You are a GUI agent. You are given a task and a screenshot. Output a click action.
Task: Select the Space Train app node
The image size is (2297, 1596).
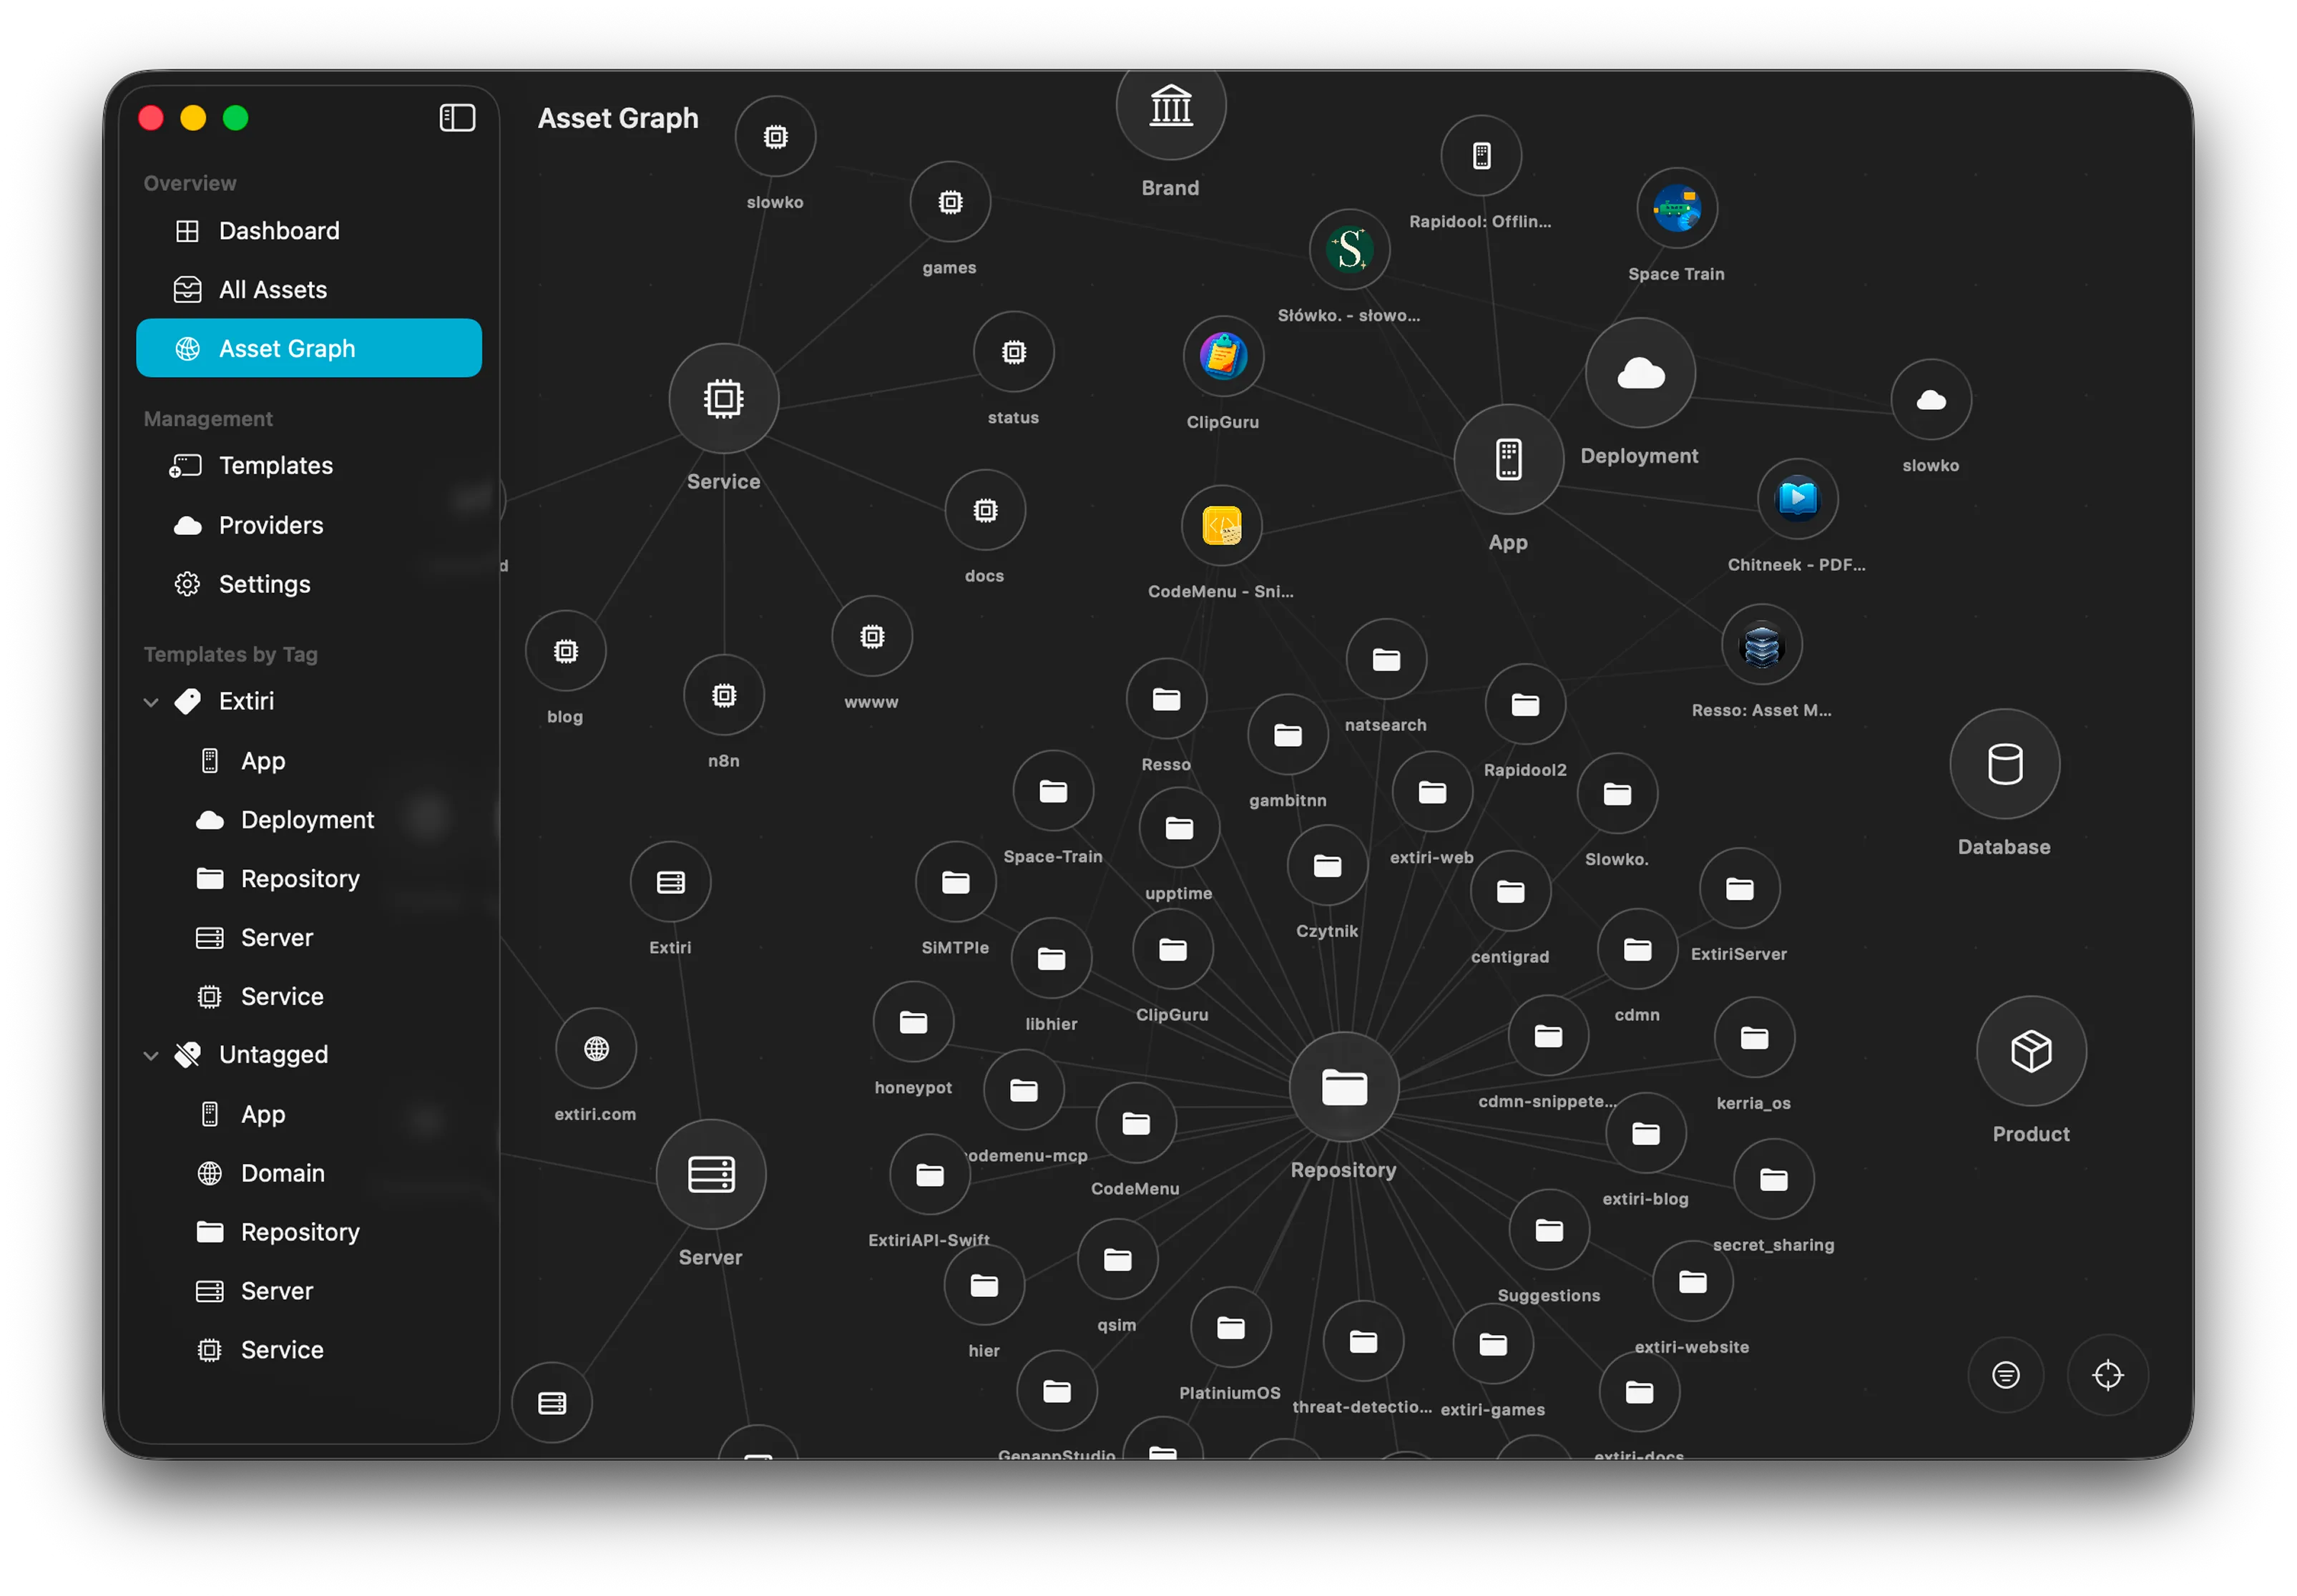tap(1676, 209)
